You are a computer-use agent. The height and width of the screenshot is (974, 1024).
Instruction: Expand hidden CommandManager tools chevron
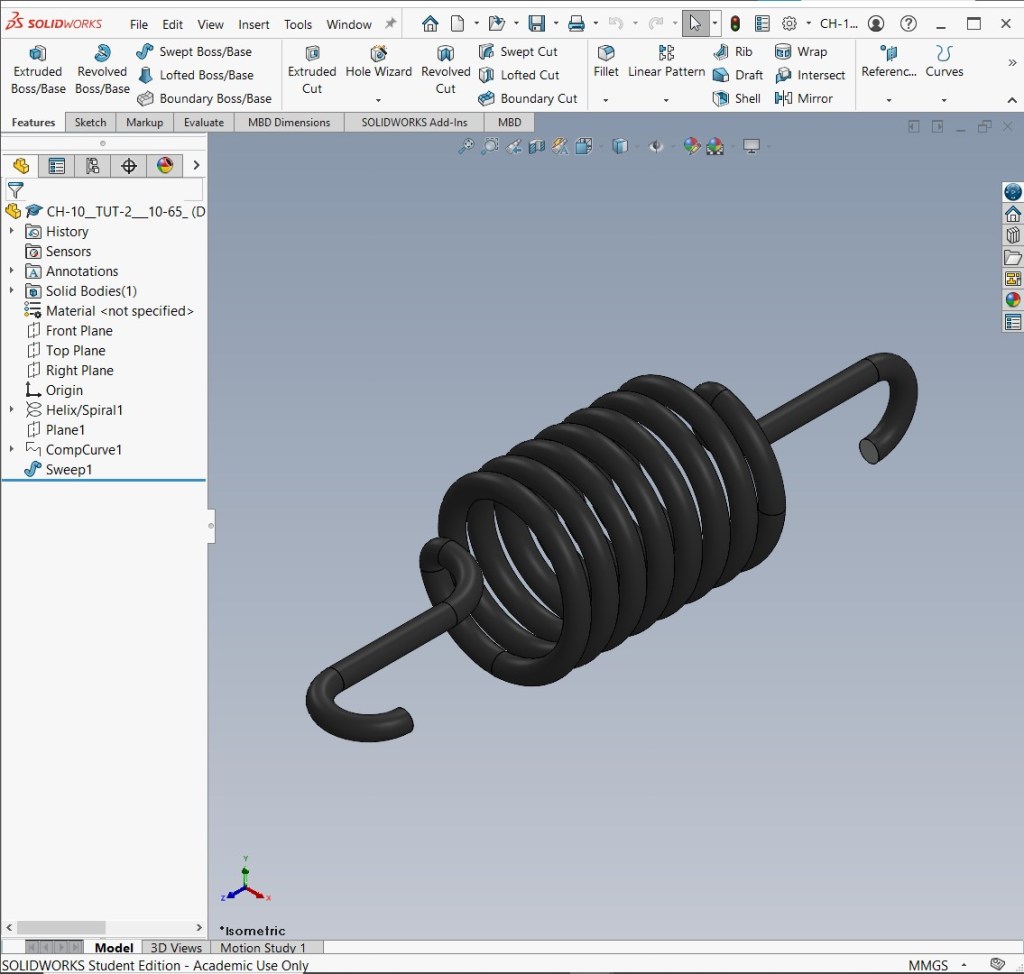click(1012, 63)
